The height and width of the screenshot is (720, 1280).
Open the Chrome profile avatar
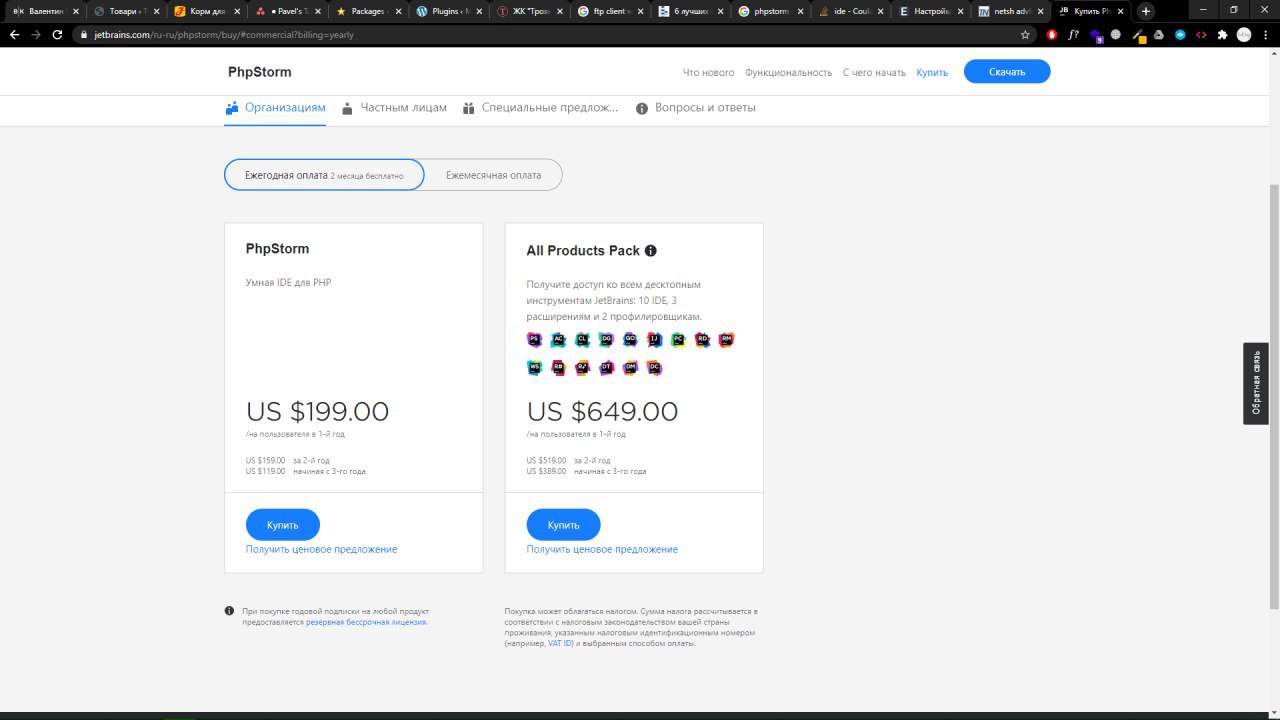(1244, 34)
